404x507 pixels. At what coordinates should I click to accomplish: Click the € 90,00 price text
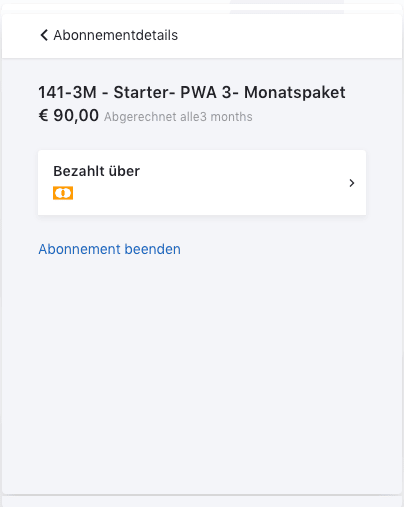69,116
